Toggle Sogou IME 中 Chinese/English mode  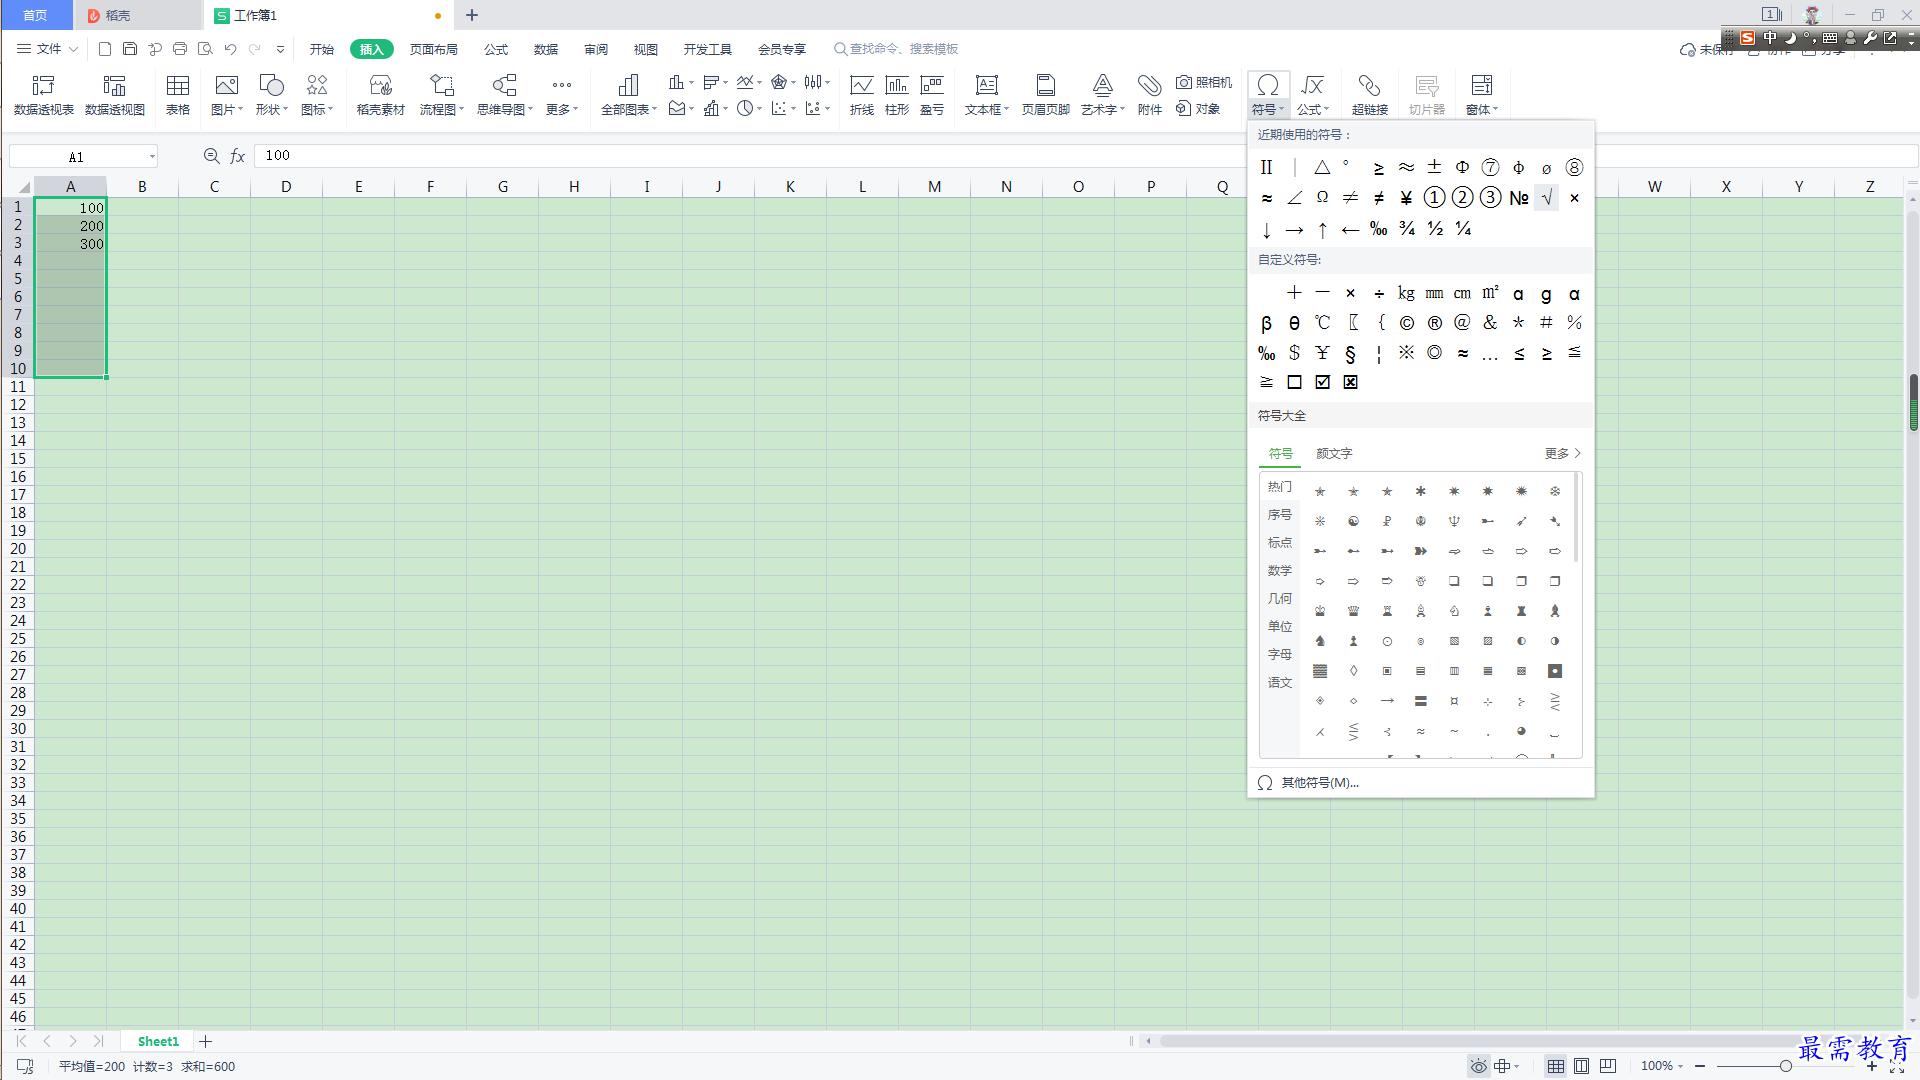(1769, 38)
